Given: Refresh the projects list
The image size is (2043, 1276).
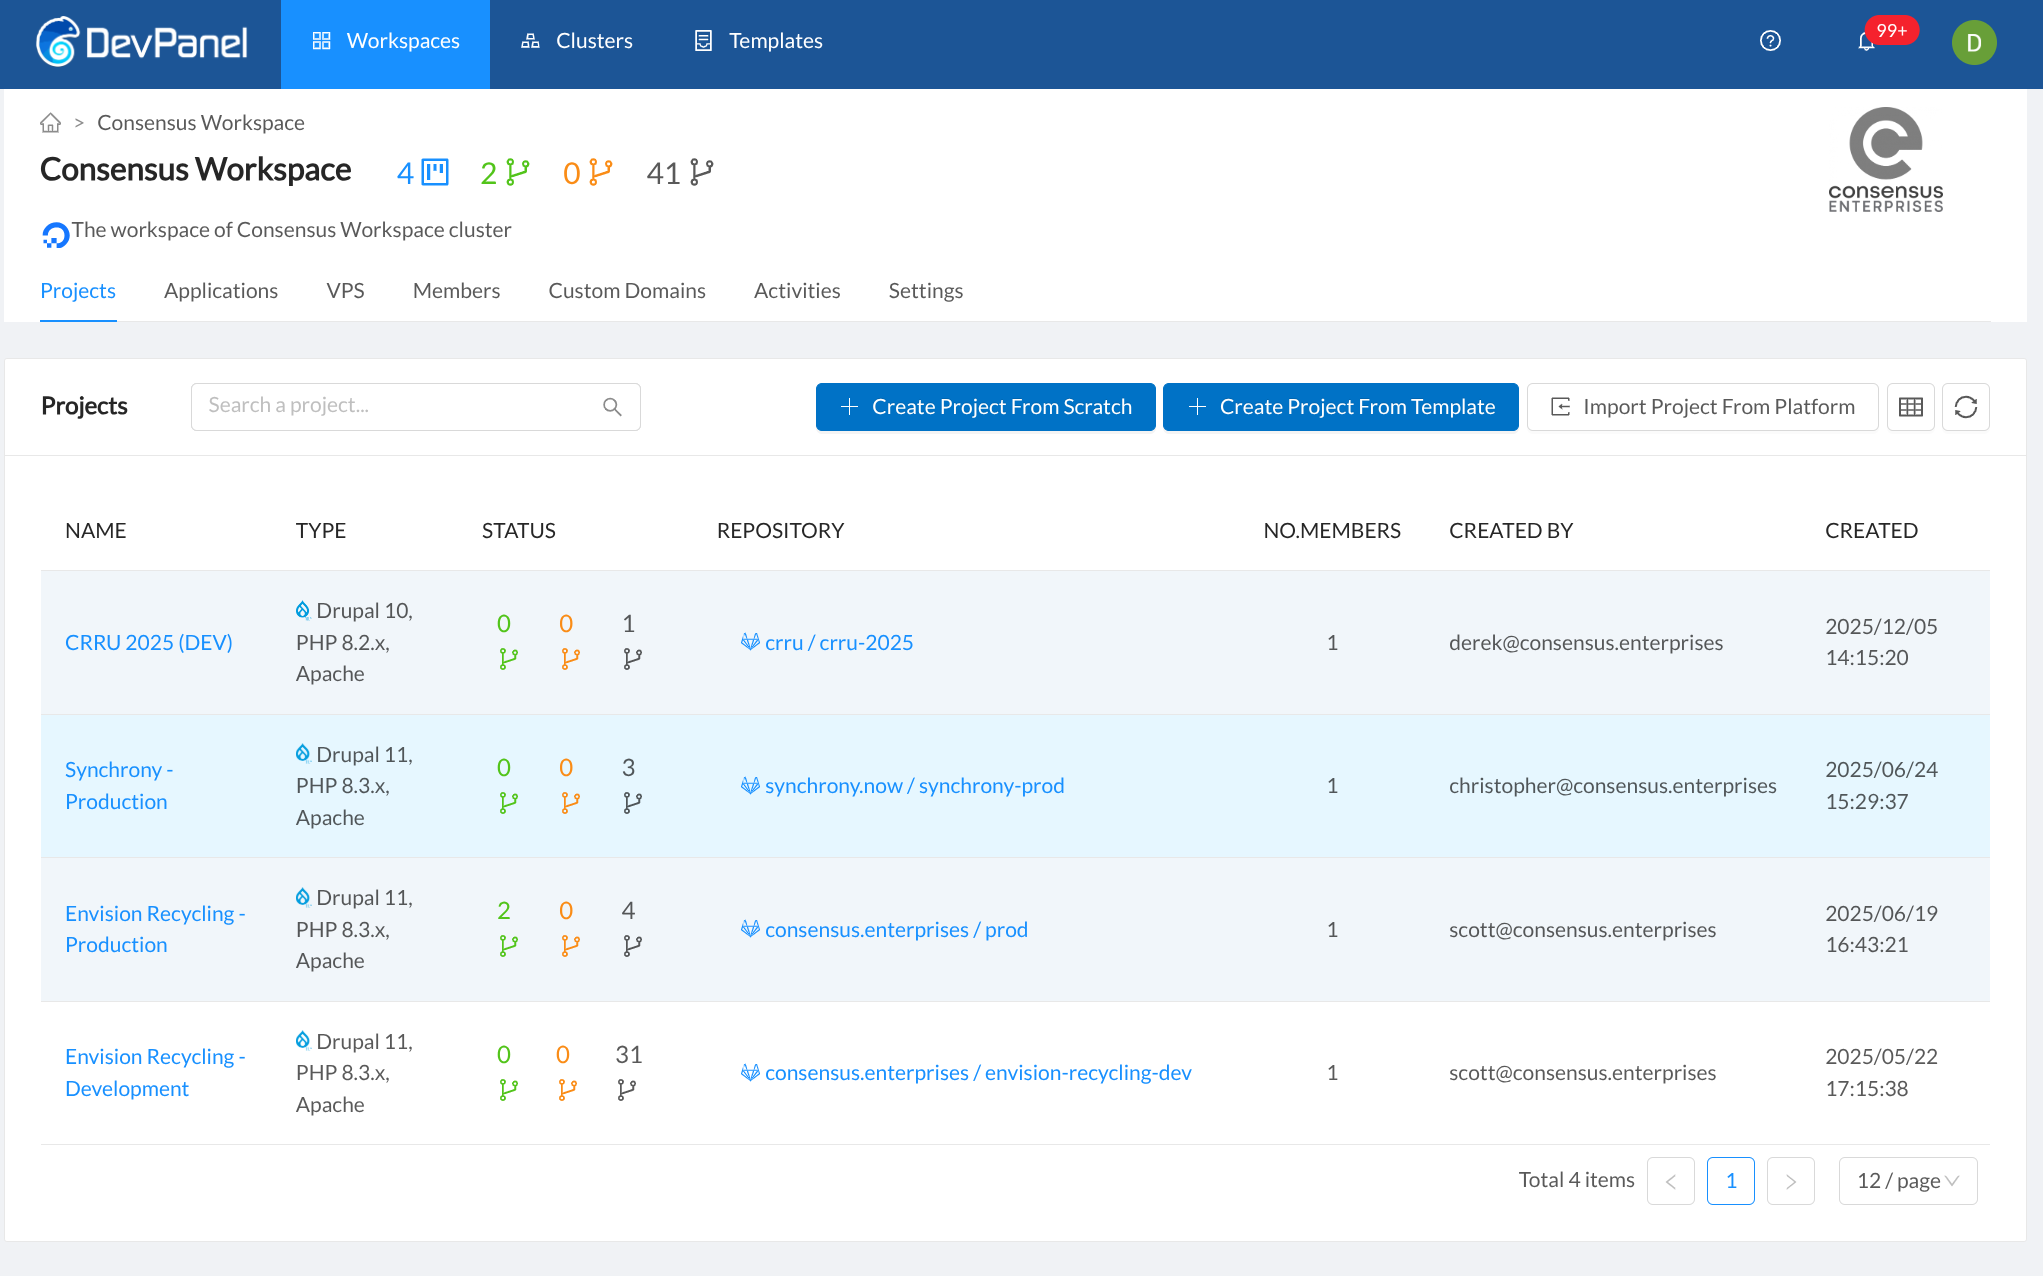Looking at the screenshot, I should (1965, 407).
